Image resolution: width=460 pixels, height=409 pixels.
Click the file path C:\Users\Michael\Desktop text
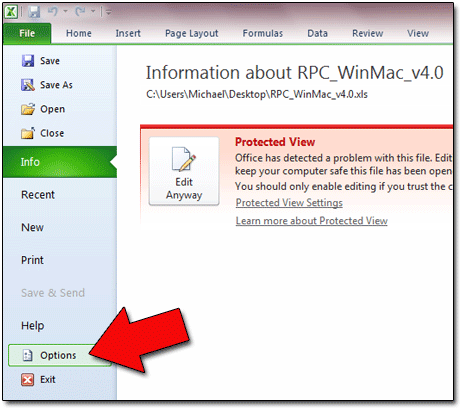coord(257,94)
